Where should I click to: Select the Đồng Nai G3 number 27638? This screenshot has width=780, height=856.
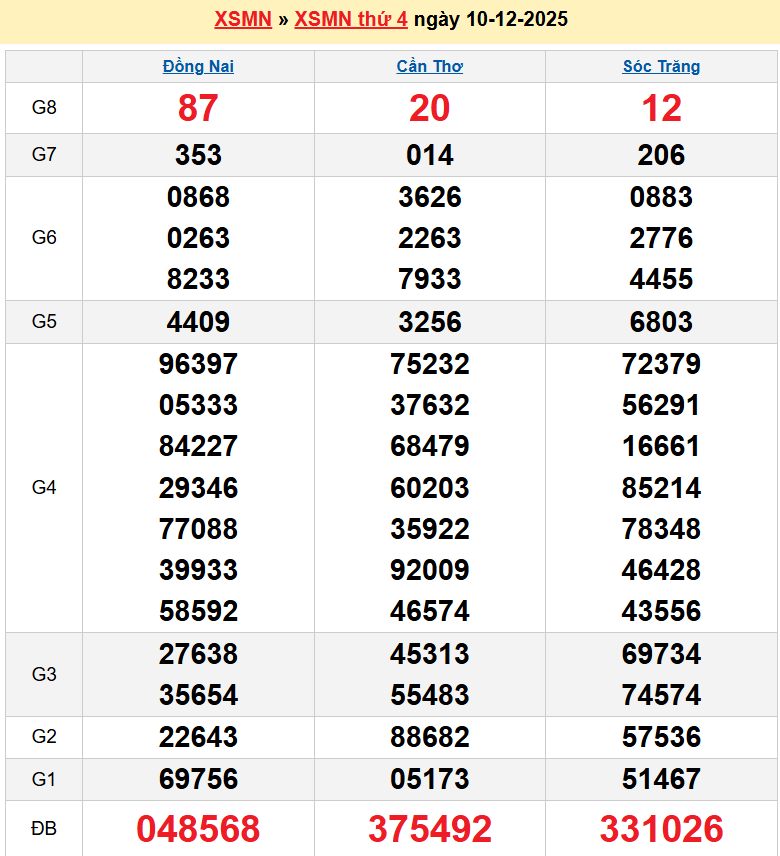pyautogui.click(x=198, y=654)
